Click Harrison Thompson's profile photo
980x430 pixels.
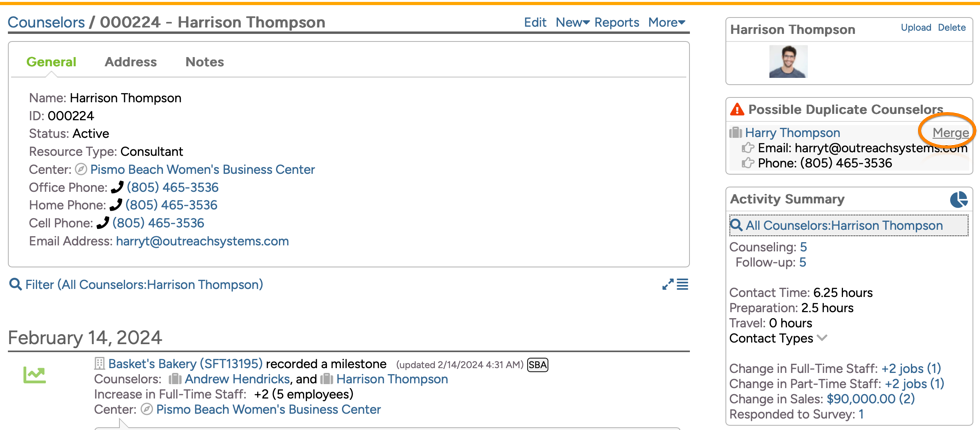[788, 61]
